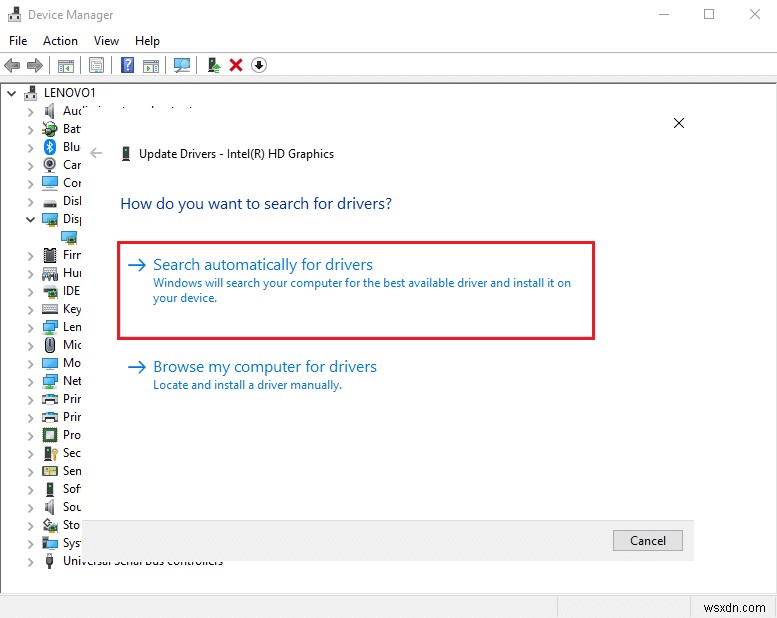Expand the Network adapters category

[31, 382]
